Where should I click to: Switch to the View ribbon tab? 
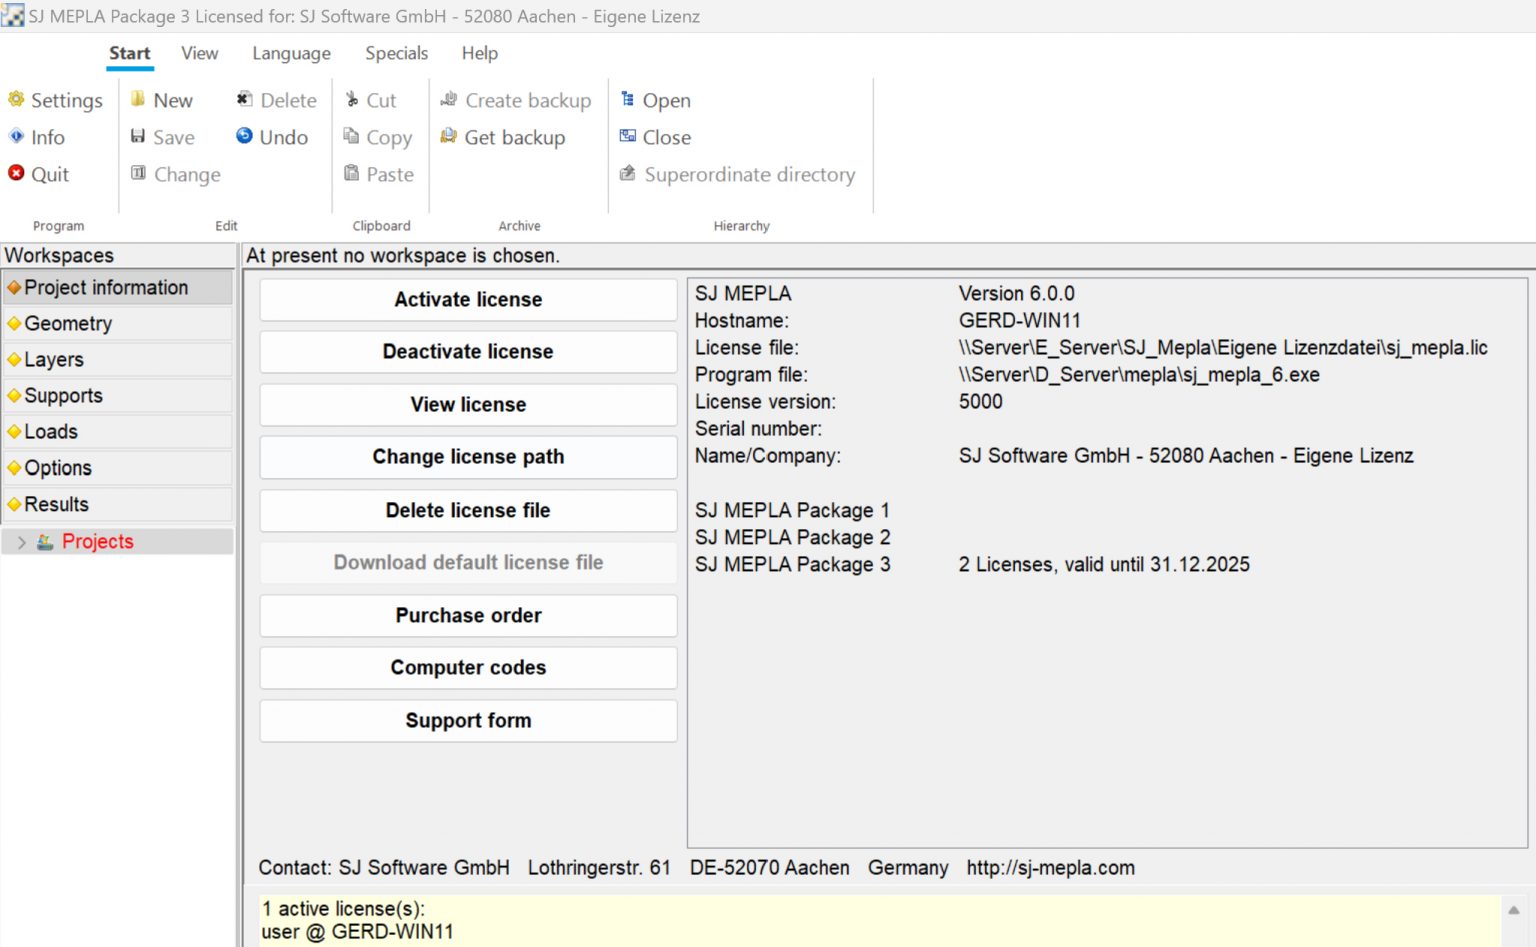pos(199,53)
